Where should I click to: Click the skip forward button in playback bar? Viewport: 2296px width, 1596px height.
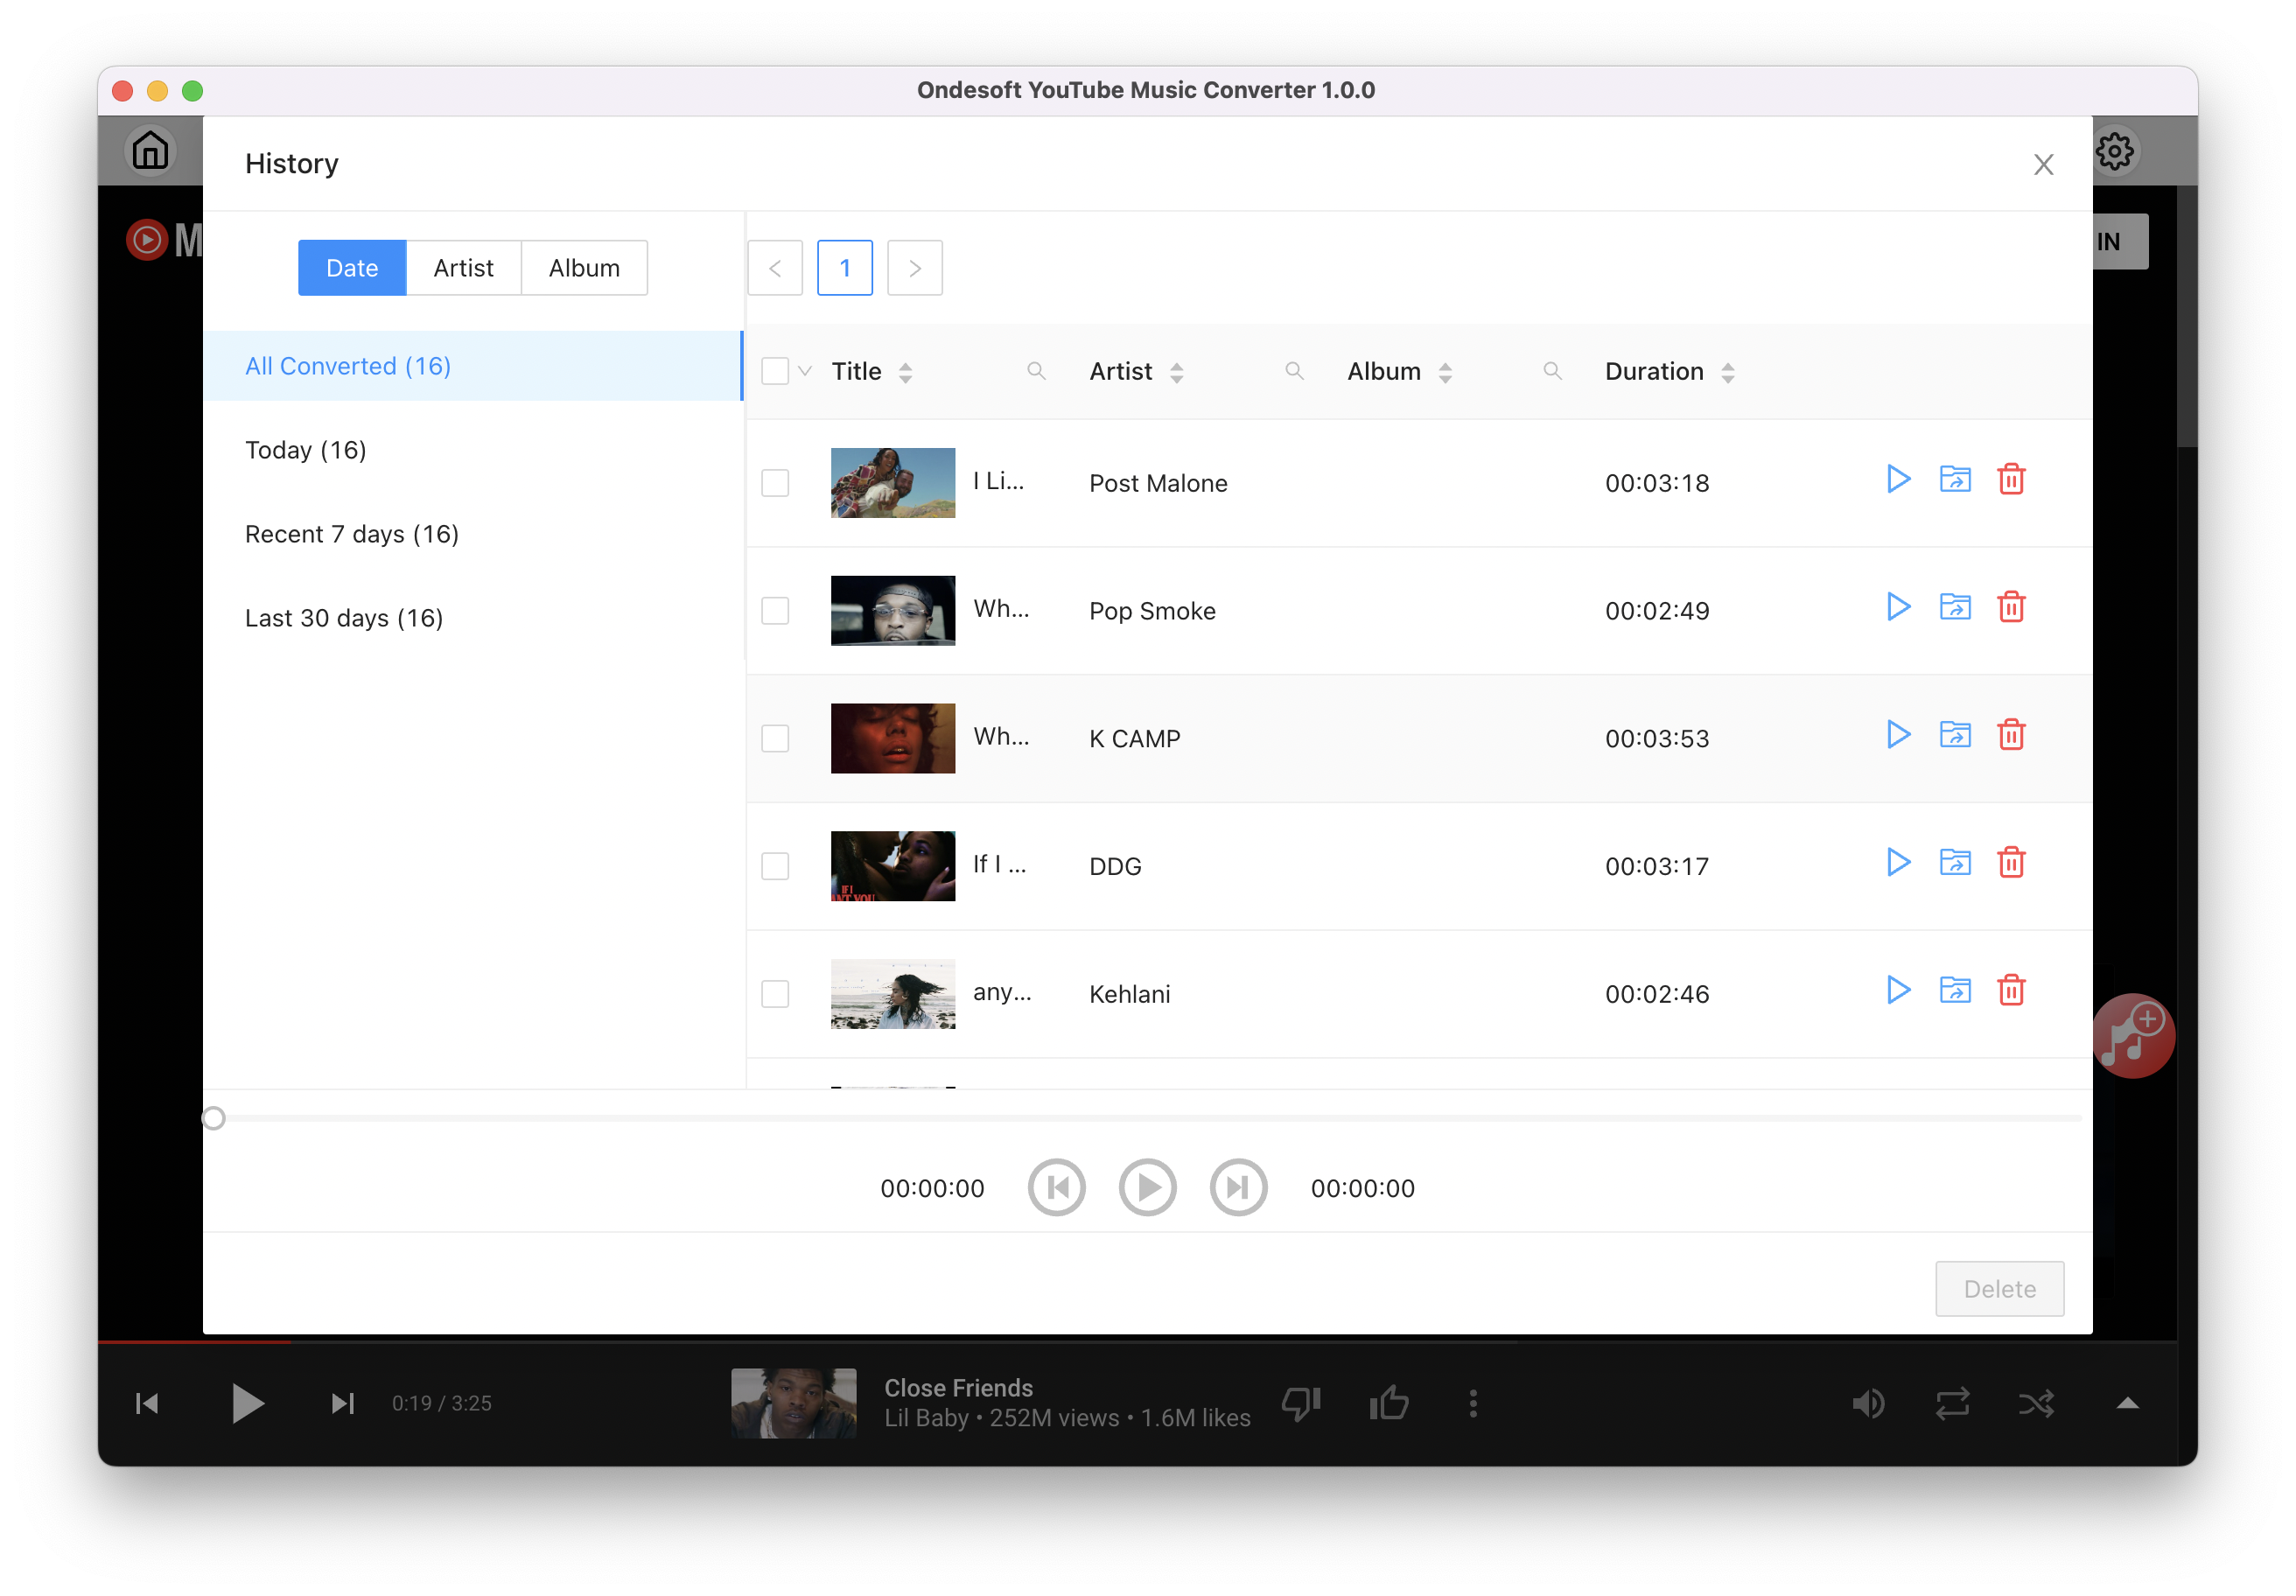[1239, 1186]
